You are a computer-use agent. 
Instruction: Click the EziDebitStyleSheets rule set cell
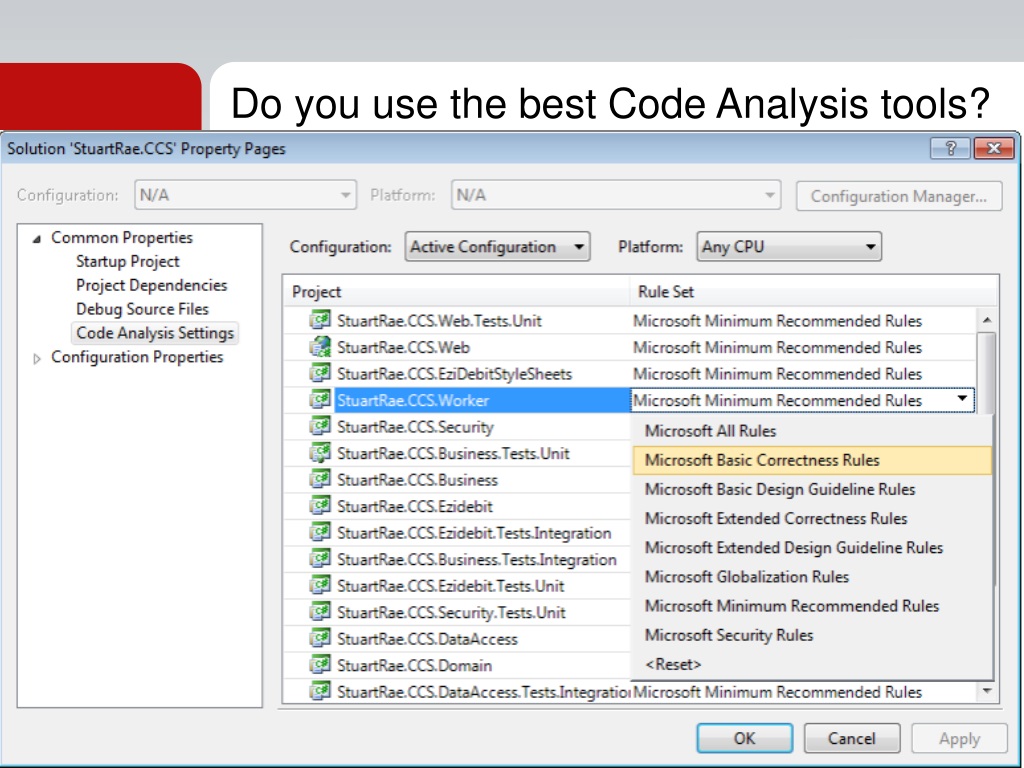[803, 374]
